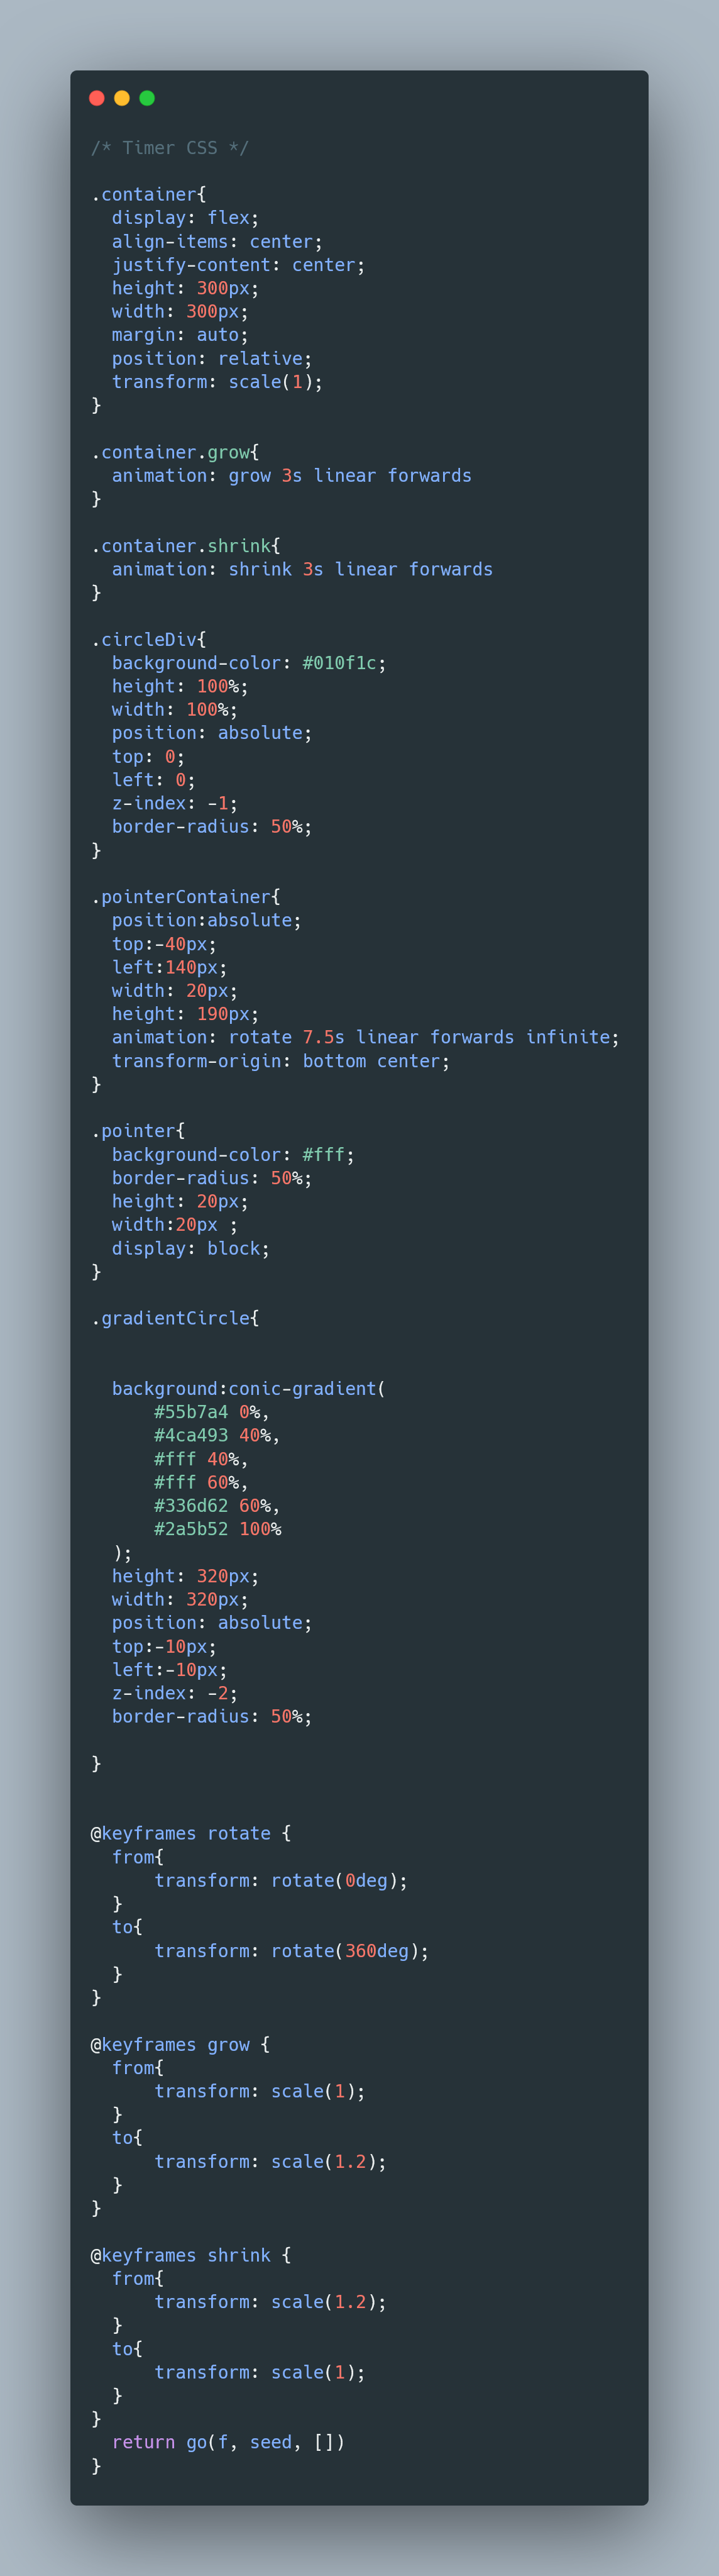This screenshot has height=2576, width=719.
Task: Click the .pointerContainer selector
Action: tap(185, 897)
